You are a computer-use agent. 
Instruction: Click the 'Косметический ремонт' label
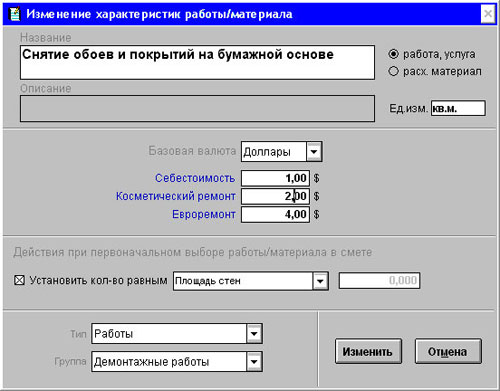(x=176, y=196)
